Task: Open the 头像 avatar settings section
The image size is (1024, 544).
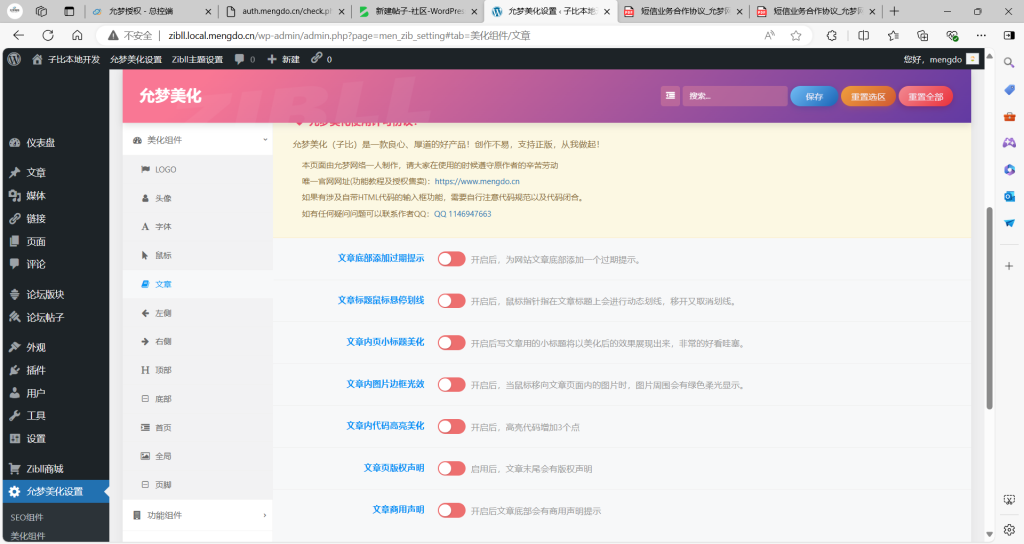Action: click(163, 198)
